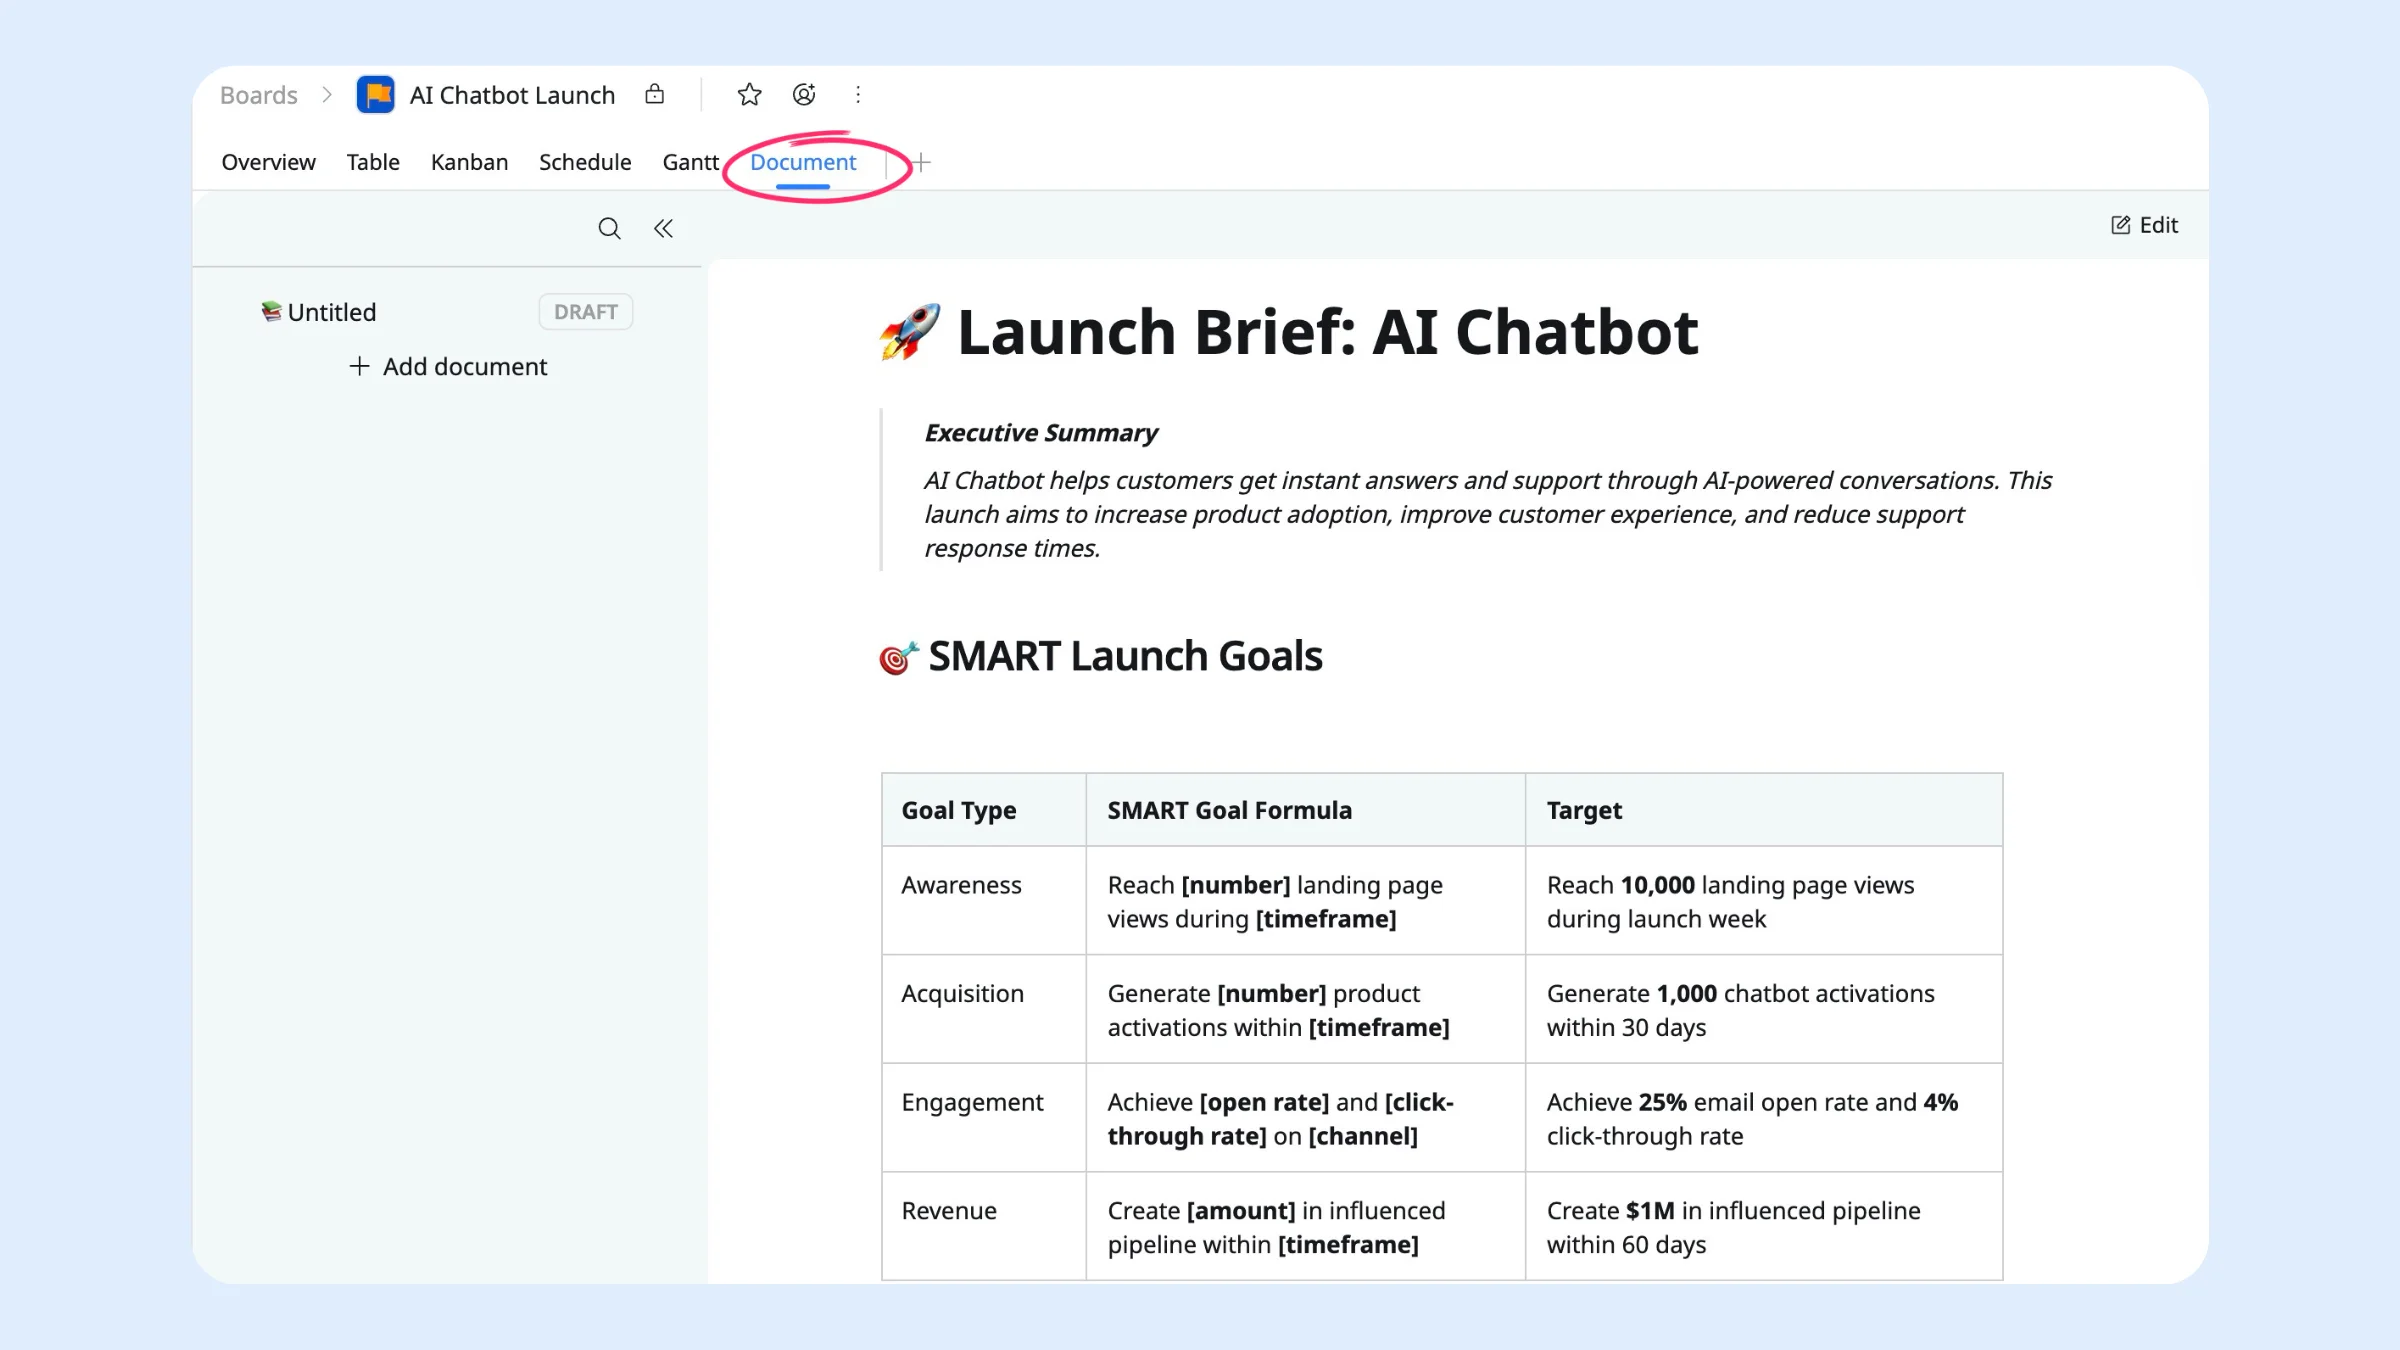Click the executive summary paragraph text
The image size is (2400, 1350).
click(1487, 514)
